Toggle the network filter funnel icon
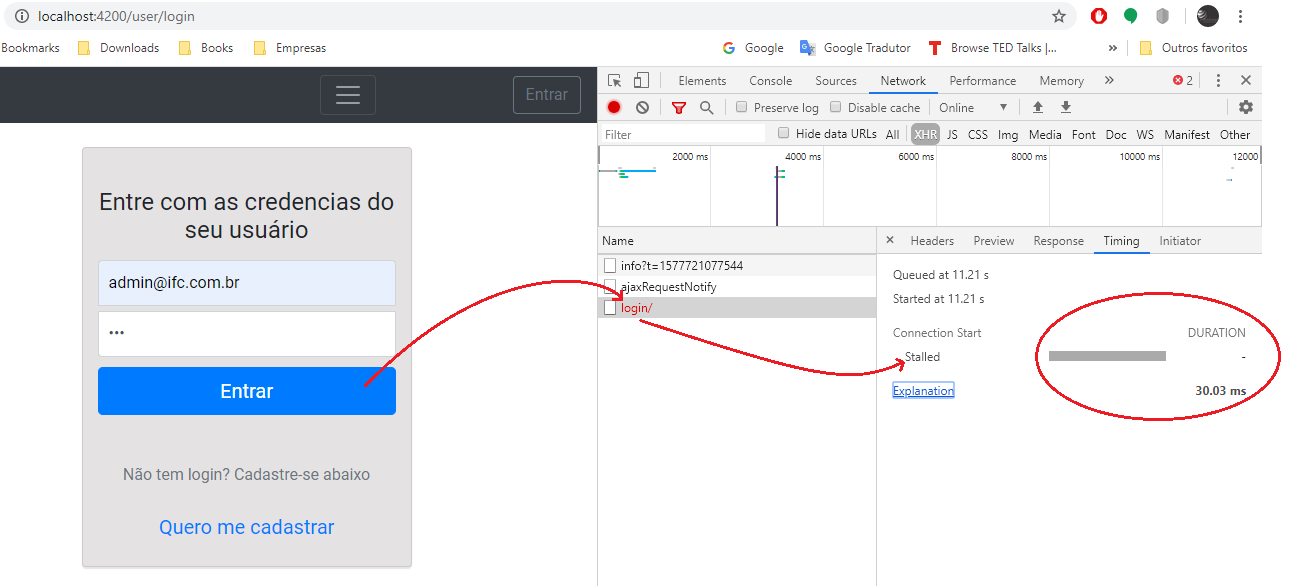 coord(679,107)
